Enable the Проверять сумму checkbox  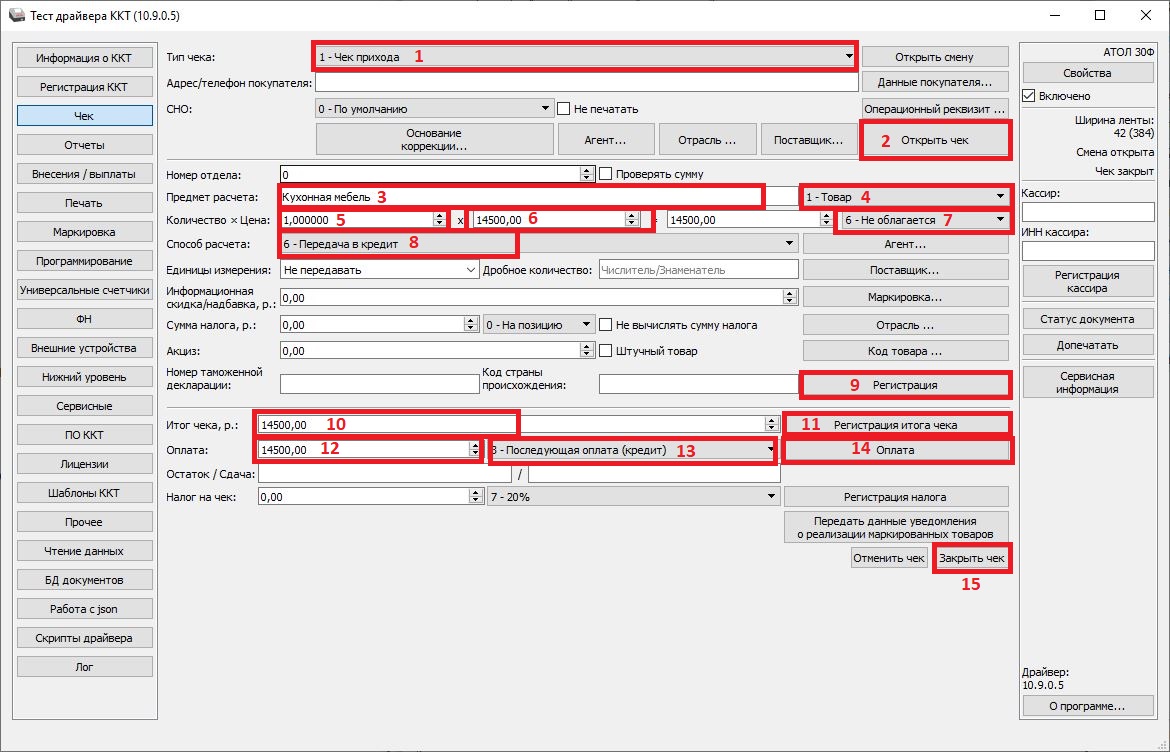coord(605,174)
